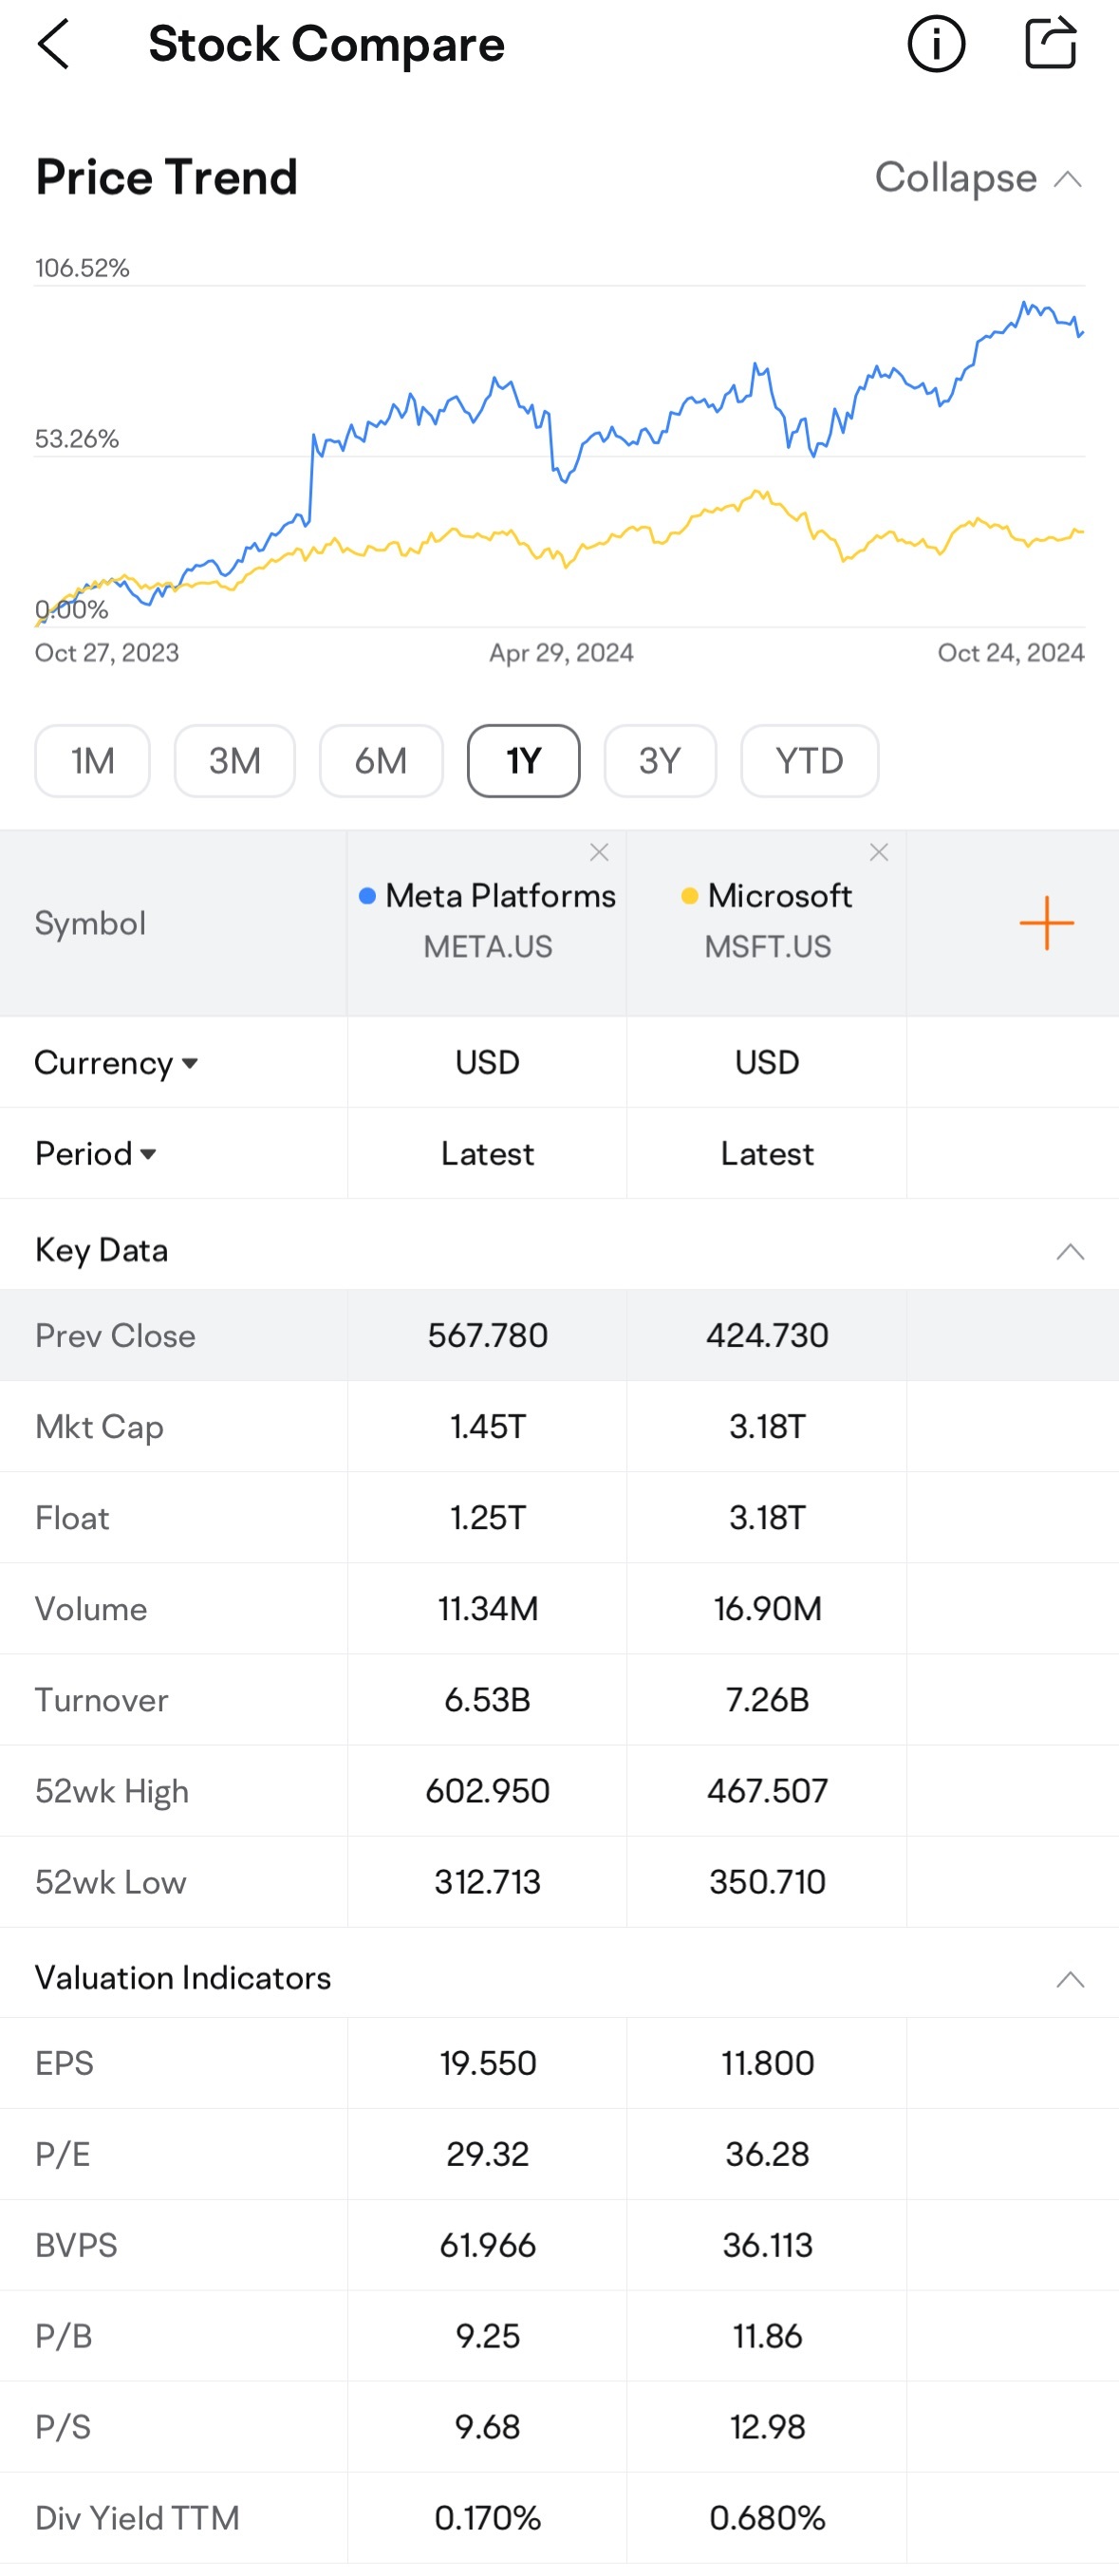1119x2576 pixels.
Task: Tap the yellow Microsoft legend dot
Action: click(x=689, y=896)
